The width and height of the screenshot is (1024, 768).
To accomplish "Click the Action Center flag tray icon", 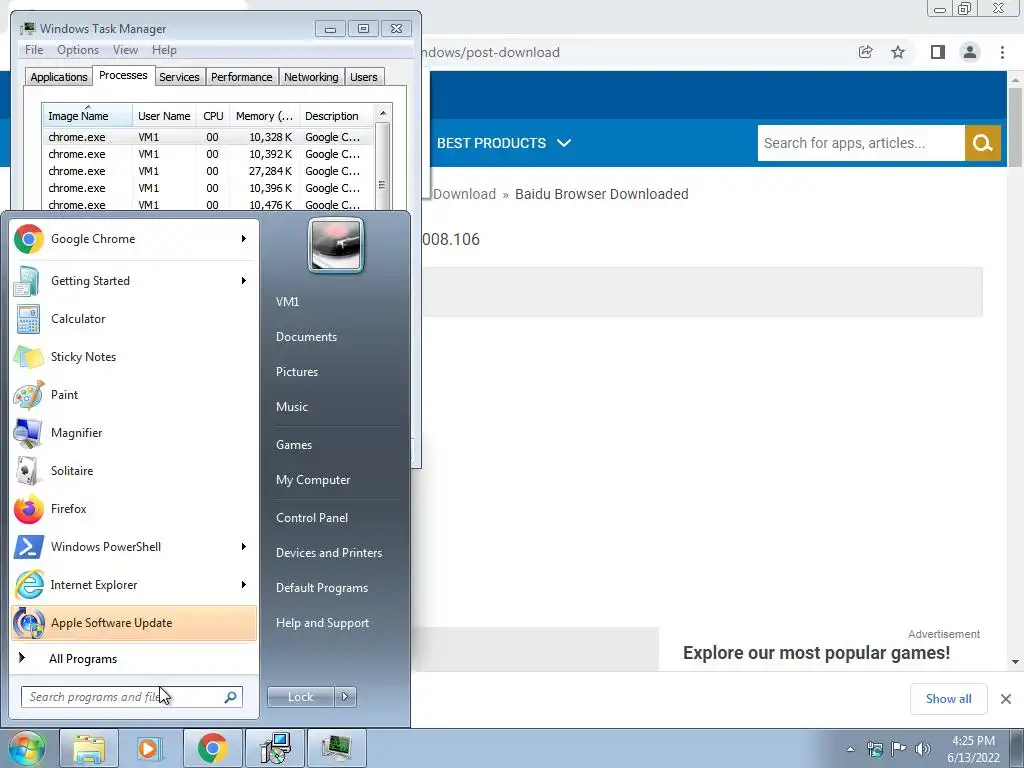I will 899,749.
